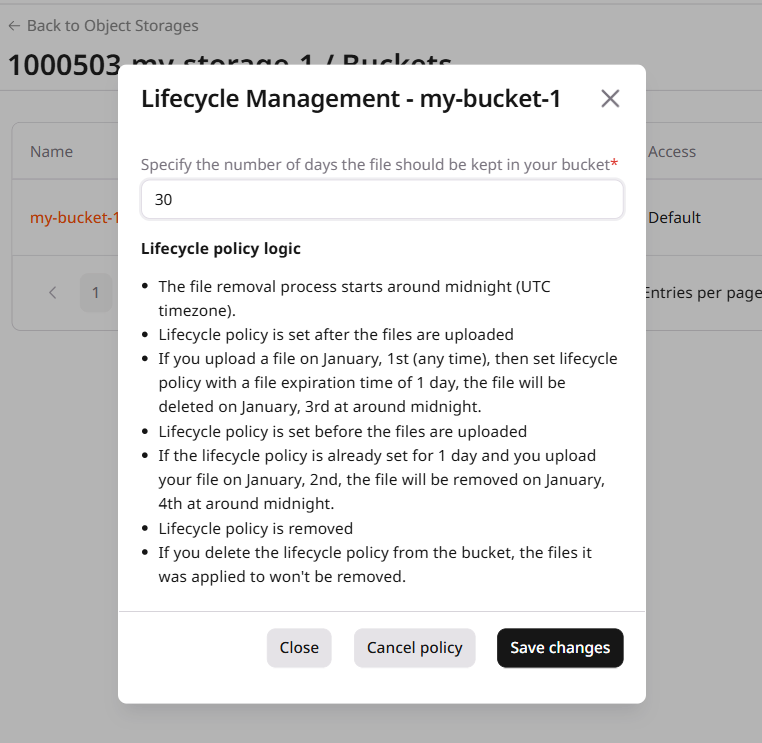Image resolution: width=762 pixels, height=743 pixels.
Task: Click the Cancel policy button
Action: tap(415, 648)
